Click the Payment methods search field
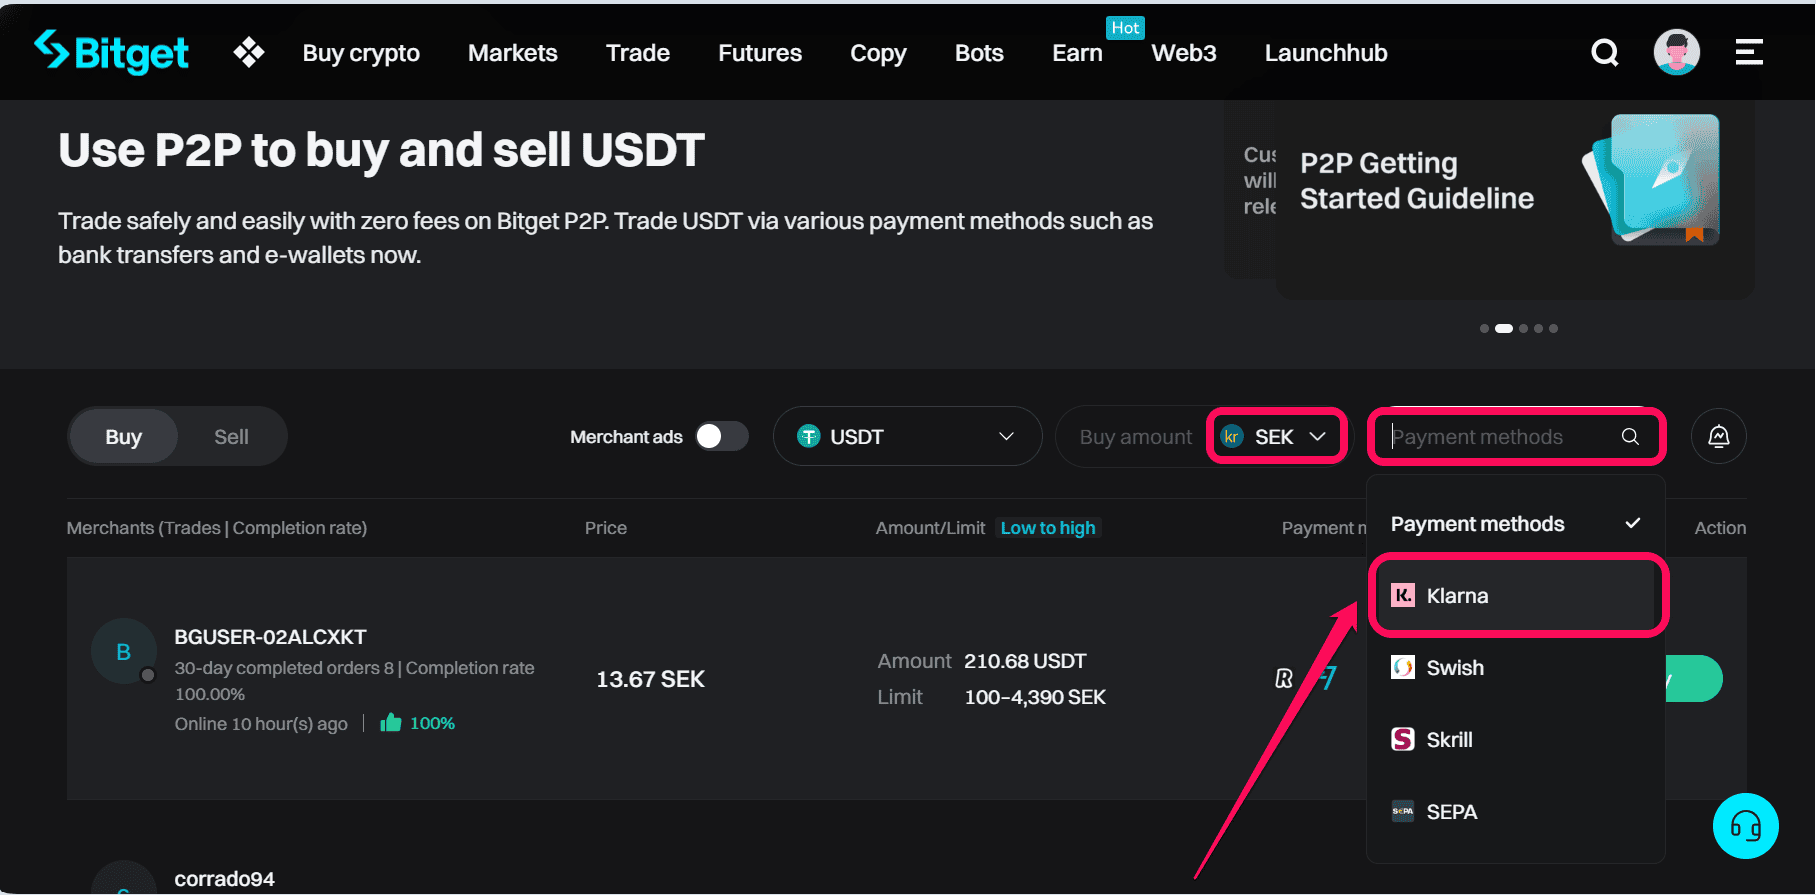The height and width of the screenshot is (895, 1816). [1516, 437]
